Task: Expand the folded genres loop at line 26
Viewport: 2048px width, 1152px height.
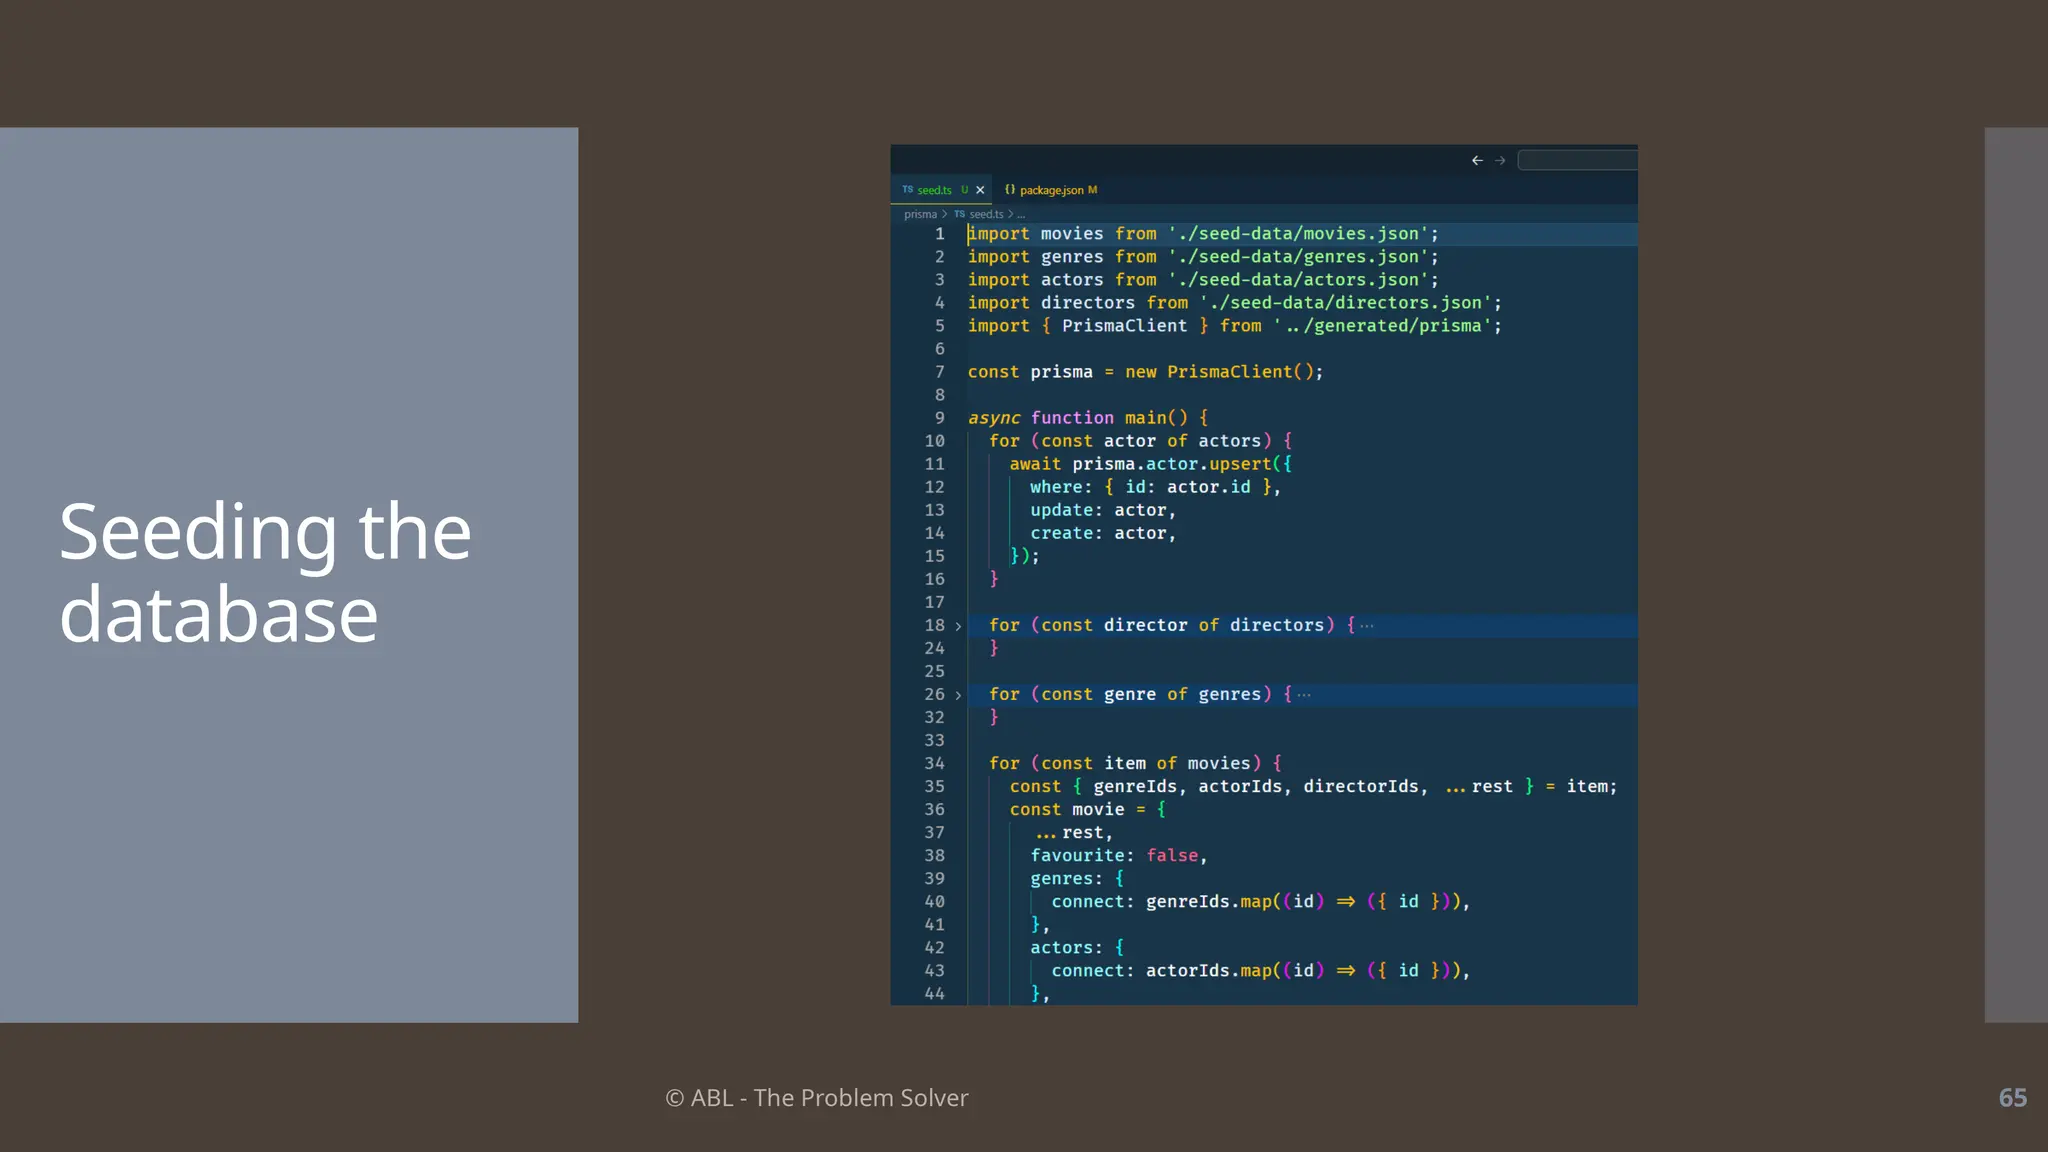Action: click(958, 695)
